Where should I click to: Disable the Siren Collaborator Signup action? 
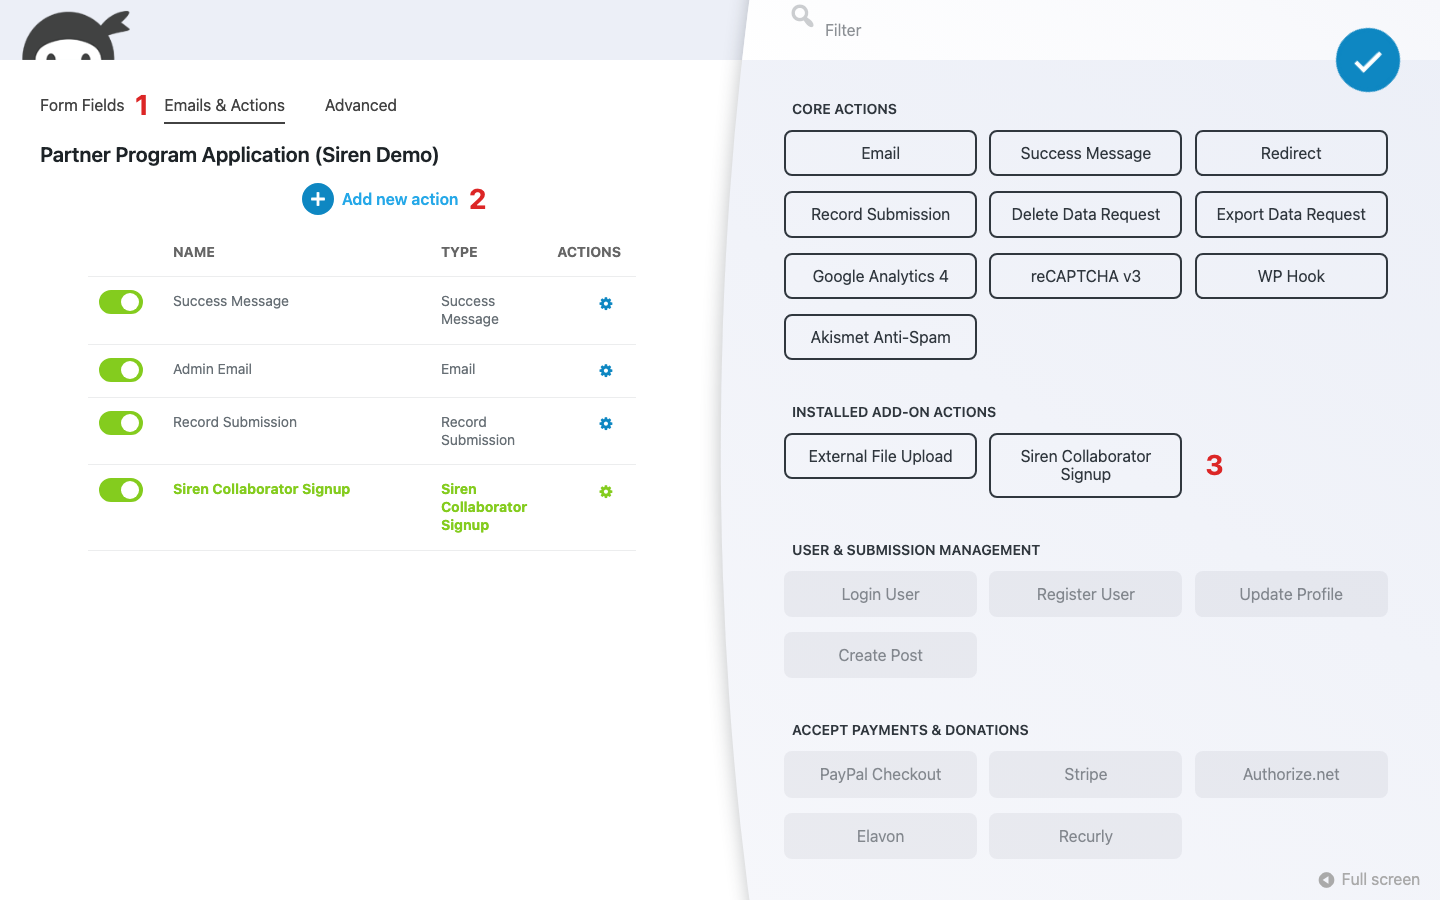click(121, 490)
